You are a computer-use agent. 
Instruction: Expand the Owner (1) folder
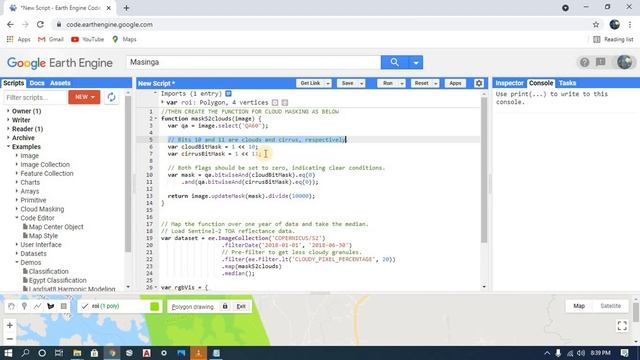point(8,111)
